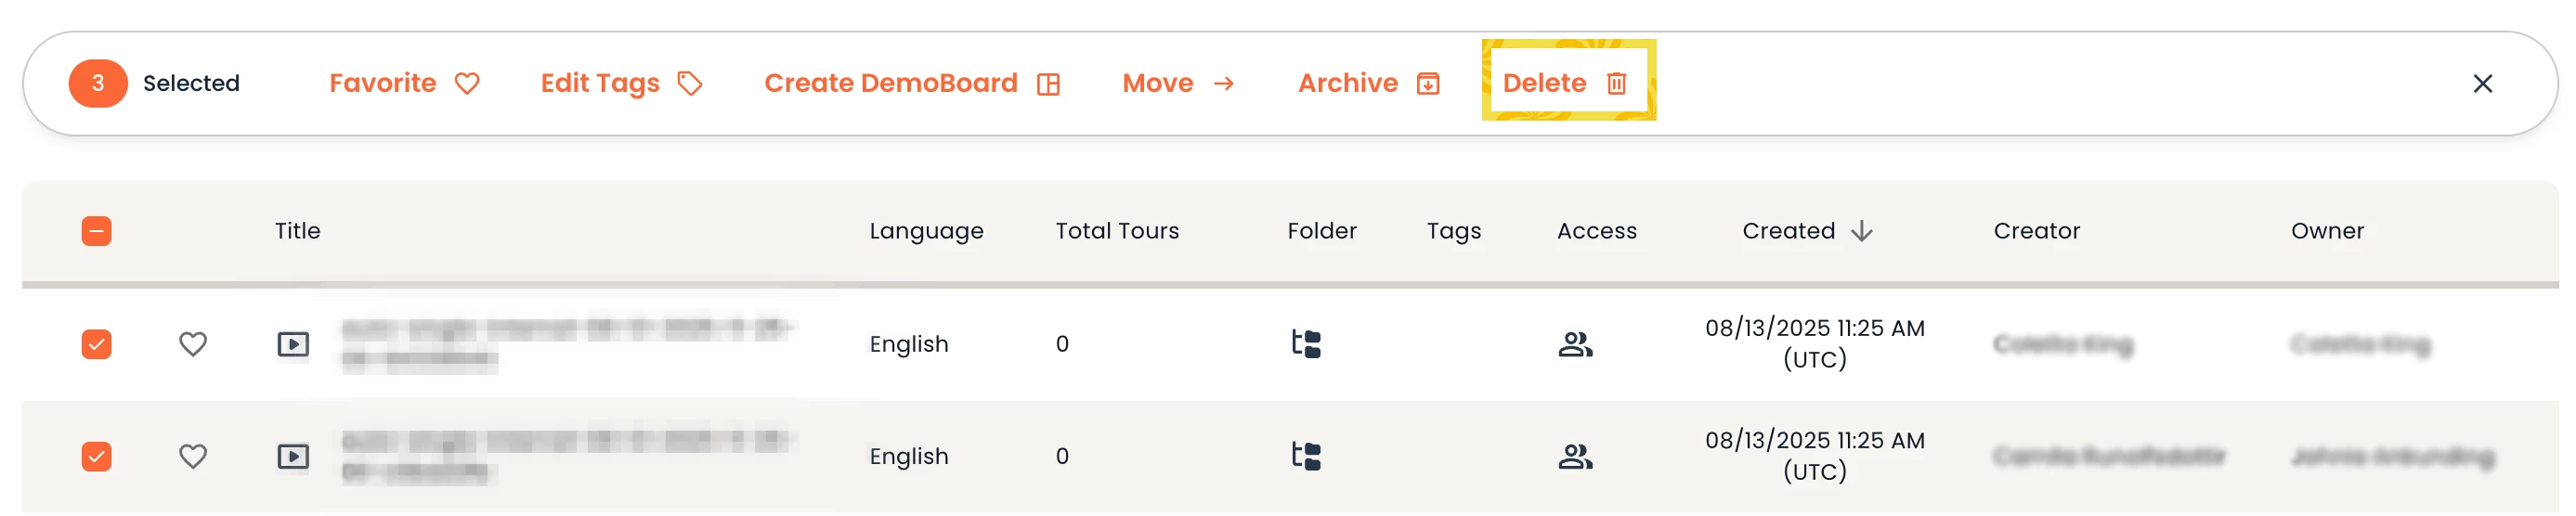Uncheck the first demo row checkbox
Image resolution: width=2576 pixels, height=516 pixels.
96,344
